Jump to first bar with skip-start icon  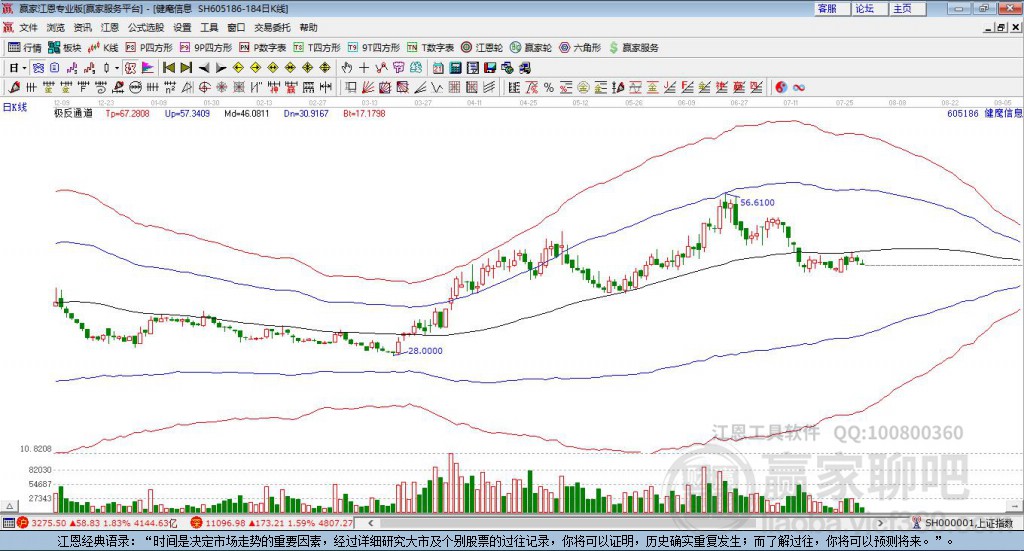click(x=168, y=68)
